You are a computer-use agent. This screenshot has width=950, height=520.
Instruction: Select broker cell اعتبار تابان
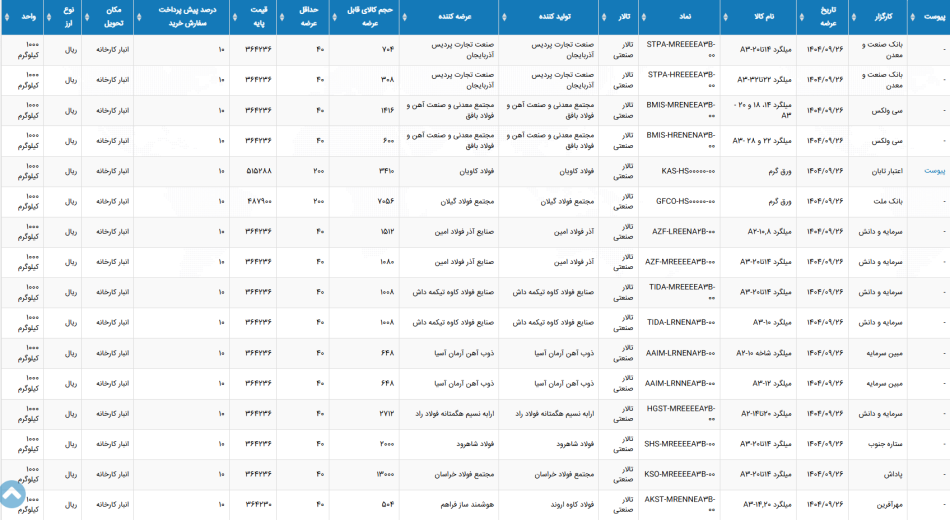(879, 172)
